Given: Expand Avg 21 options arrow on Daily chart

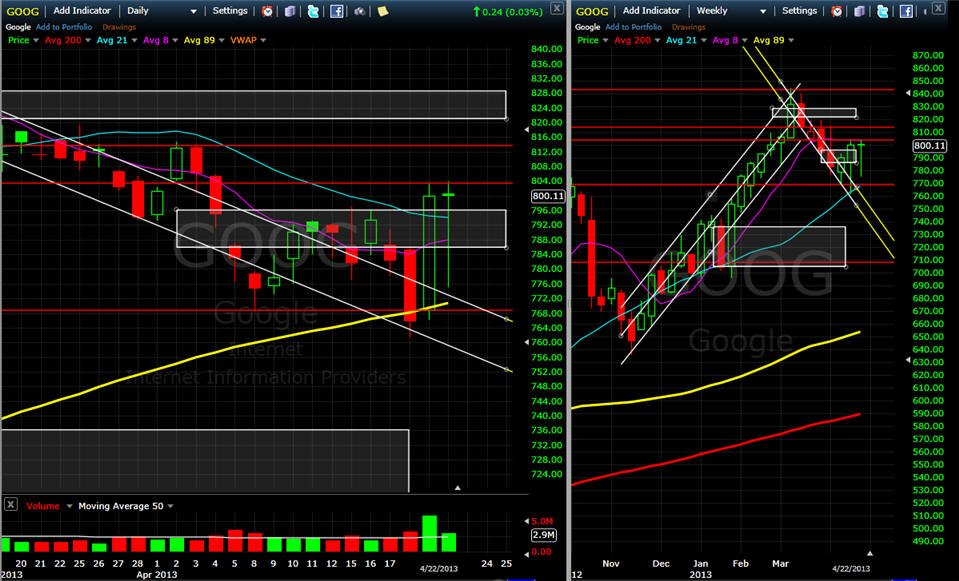Looking at the screenshot, I should click(134, 40).
